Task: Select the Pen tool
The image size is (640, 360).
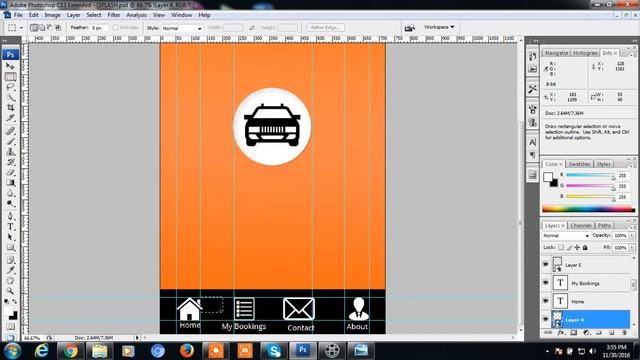Action: 10,216
